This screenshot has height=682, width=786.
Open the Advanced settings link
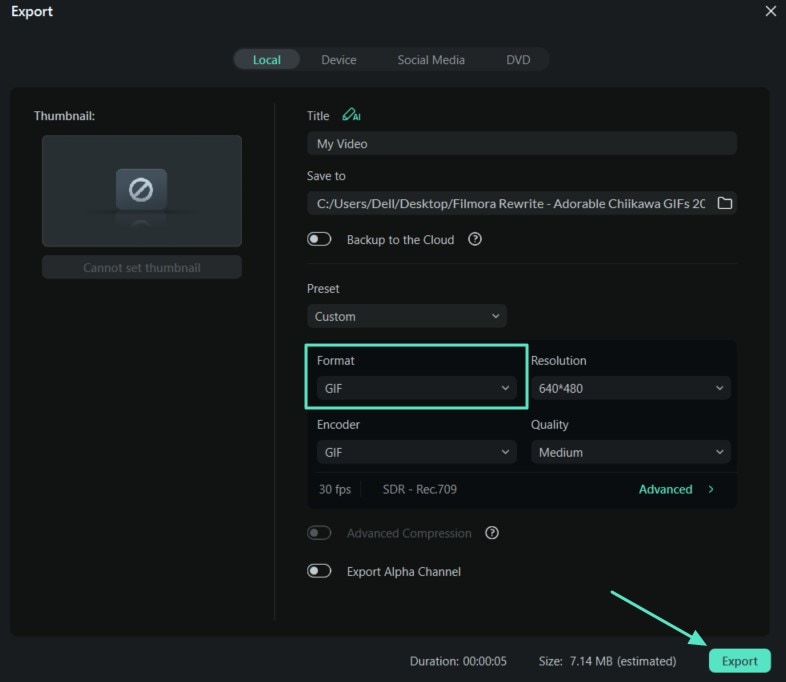[x=665, y=489]
